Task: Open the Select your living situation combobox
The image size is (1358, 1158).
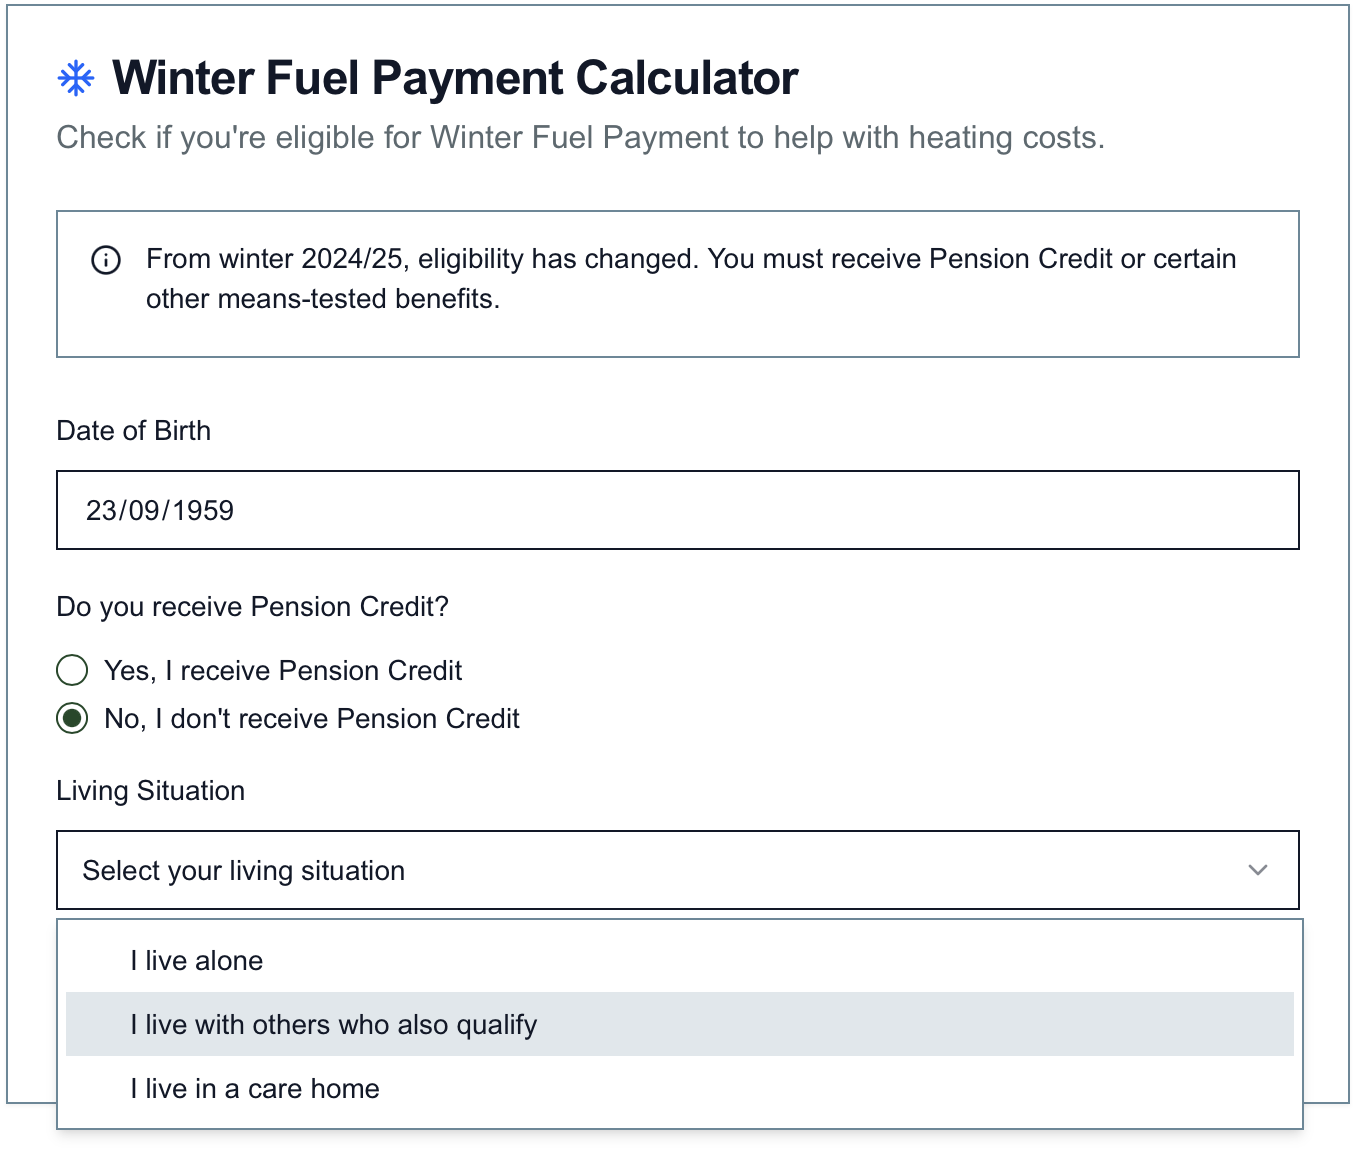Action: point(677,870)
